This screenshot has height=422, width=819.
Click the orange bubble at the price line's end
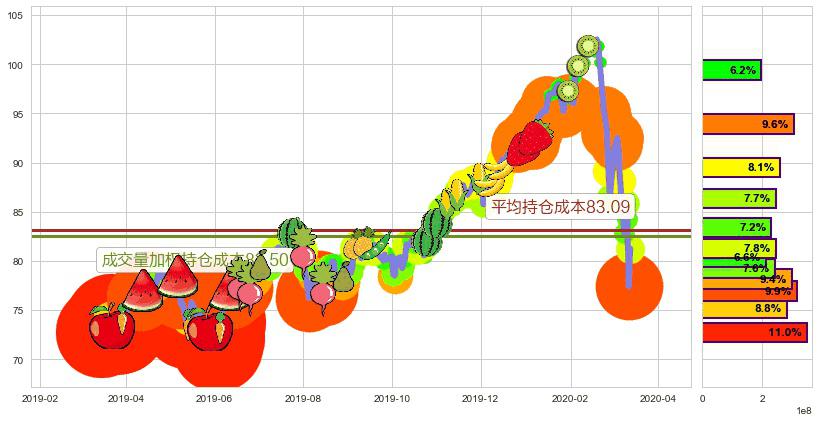tap(629, 286)
